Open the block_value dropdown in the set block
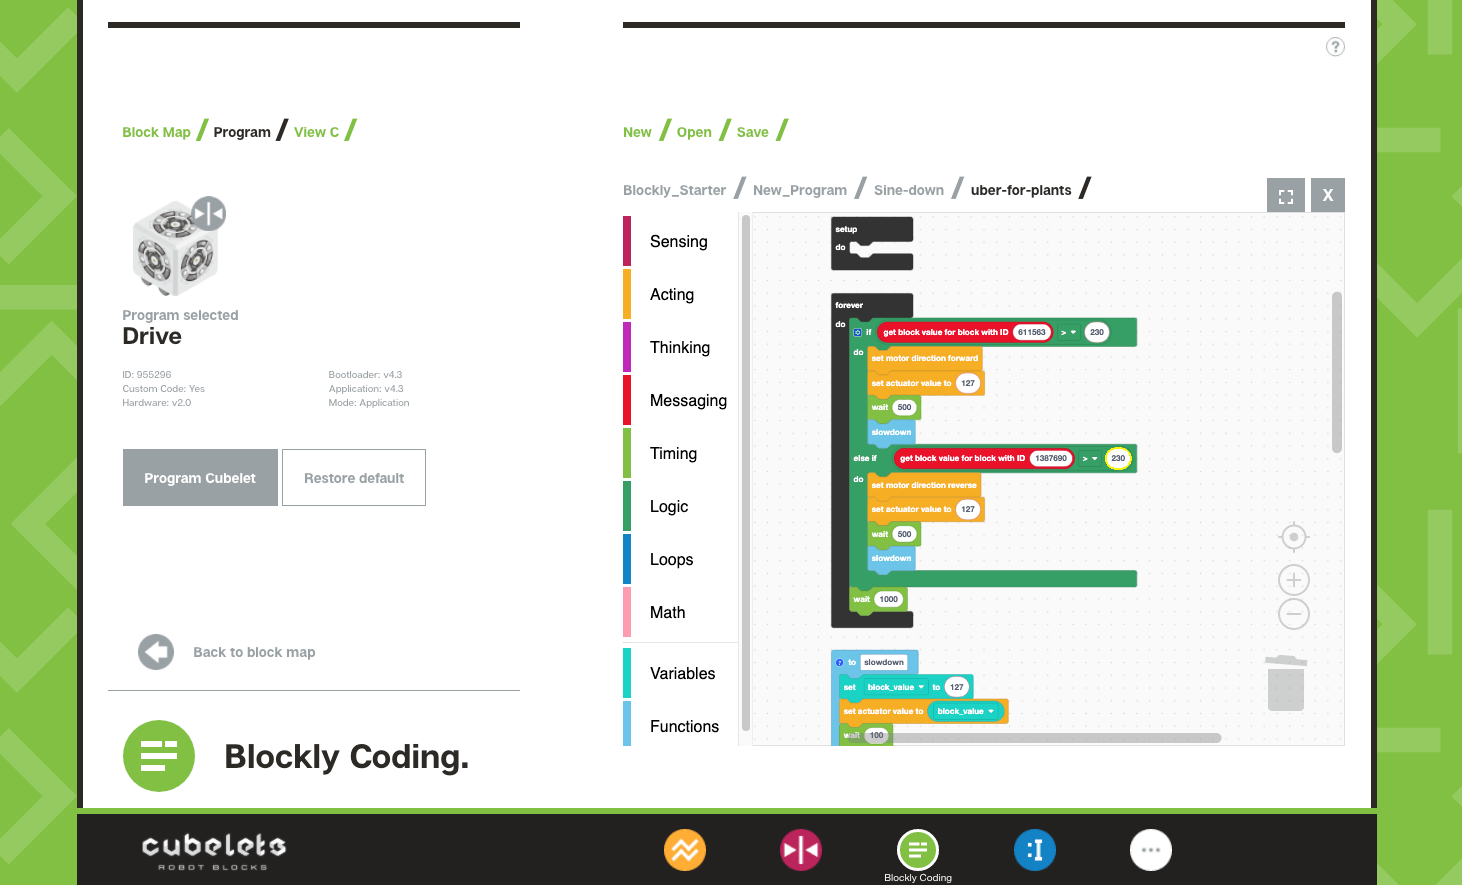 (896, 687)
